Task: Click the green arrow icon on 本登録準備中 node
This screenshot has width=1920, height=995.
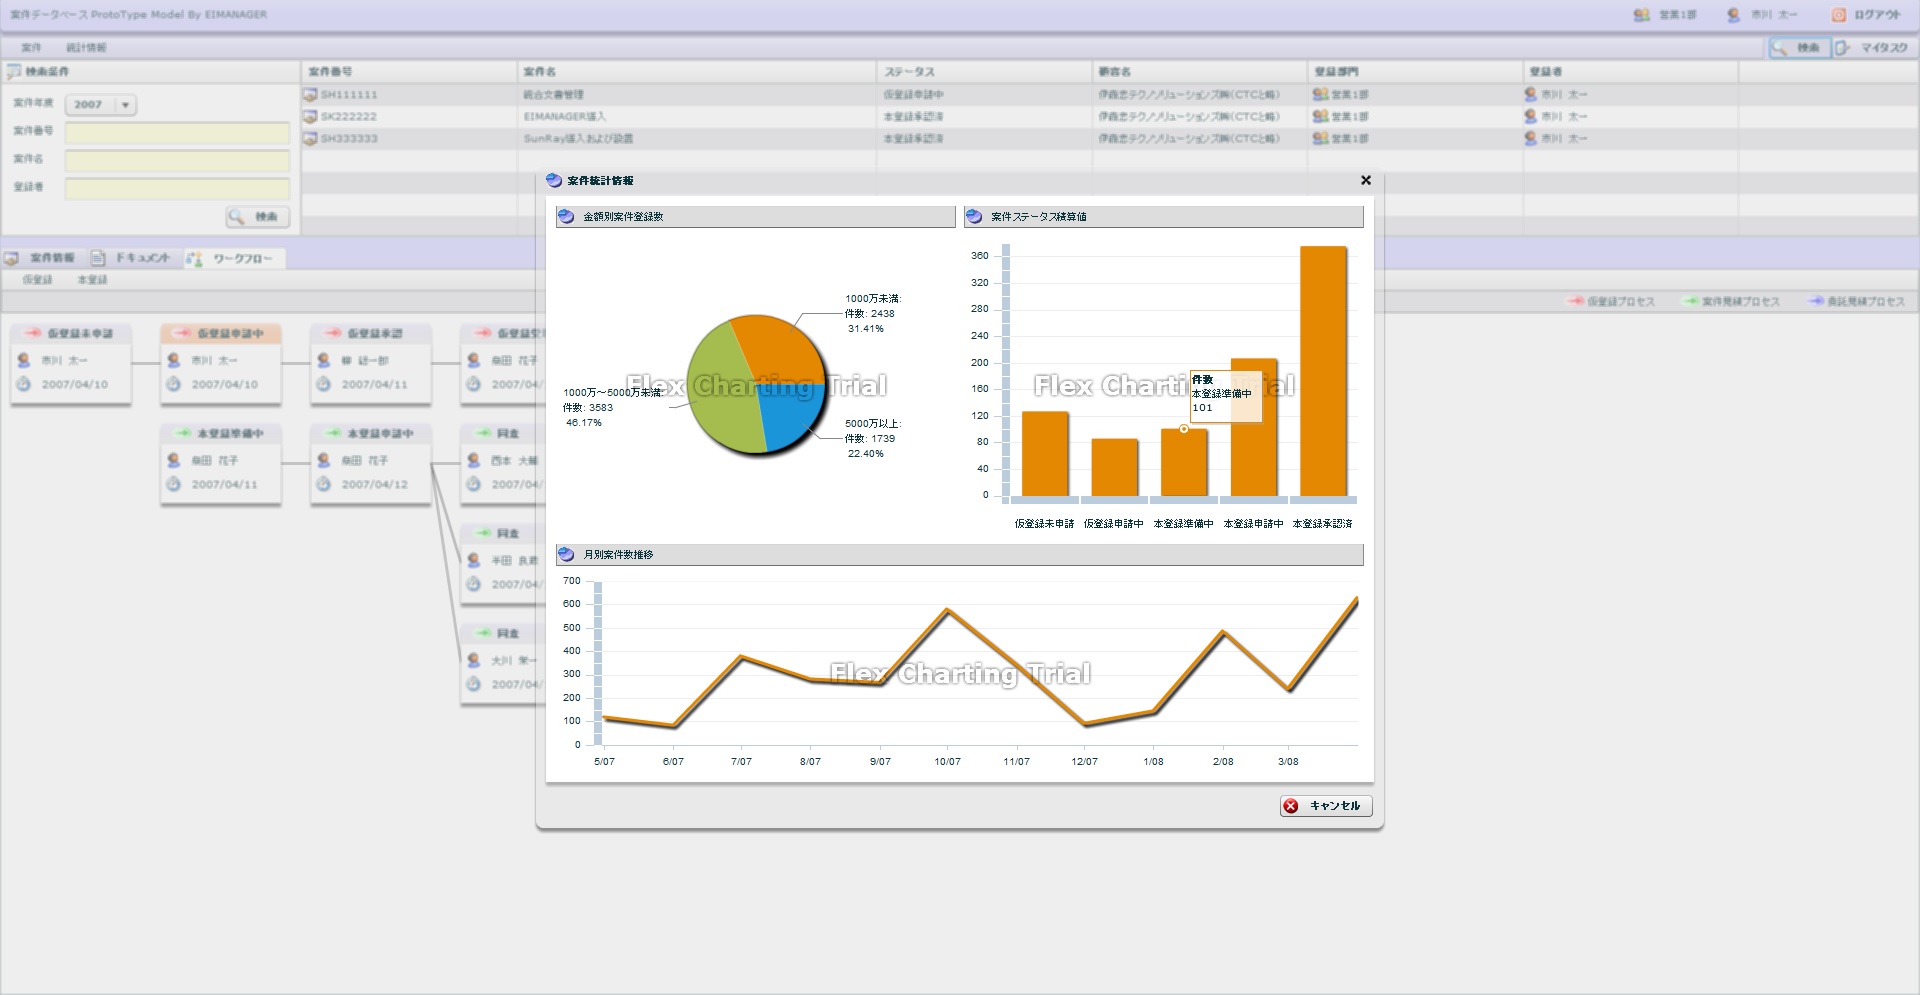Action: pyautogui.click(x=182, y=433)
